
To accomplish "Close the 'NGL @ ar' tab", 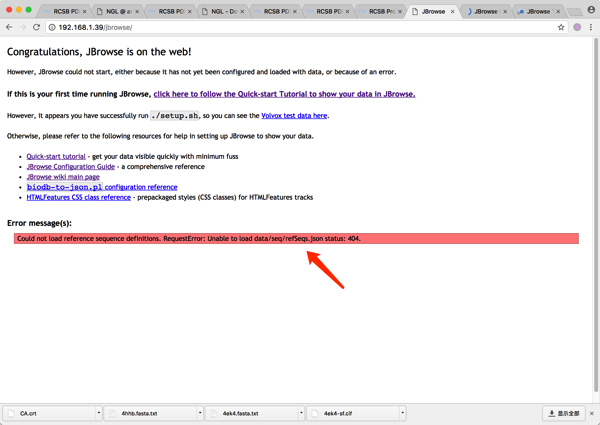I will click(x=137, y=11).
